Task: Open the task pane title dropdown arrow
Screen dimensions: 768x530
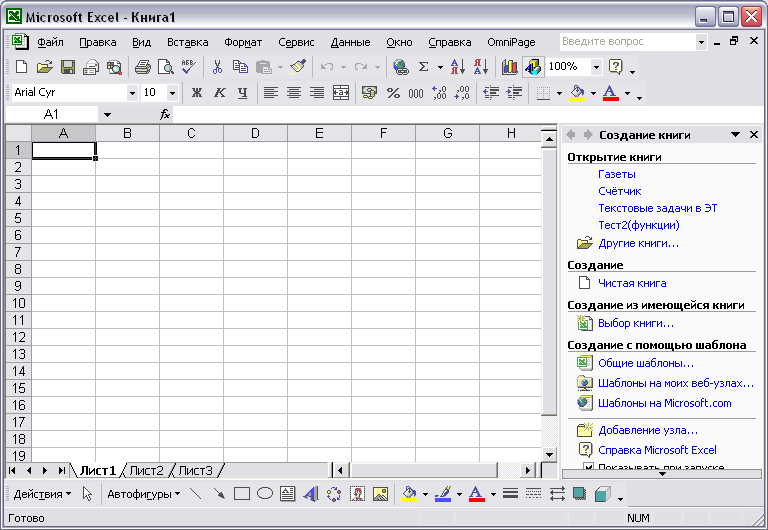Action: pos(735,135)
